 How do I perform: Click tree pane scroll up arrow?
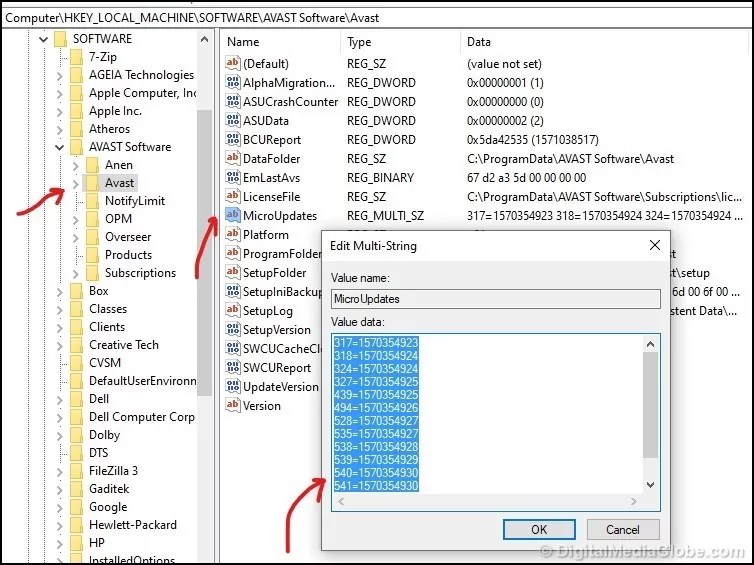204,39
